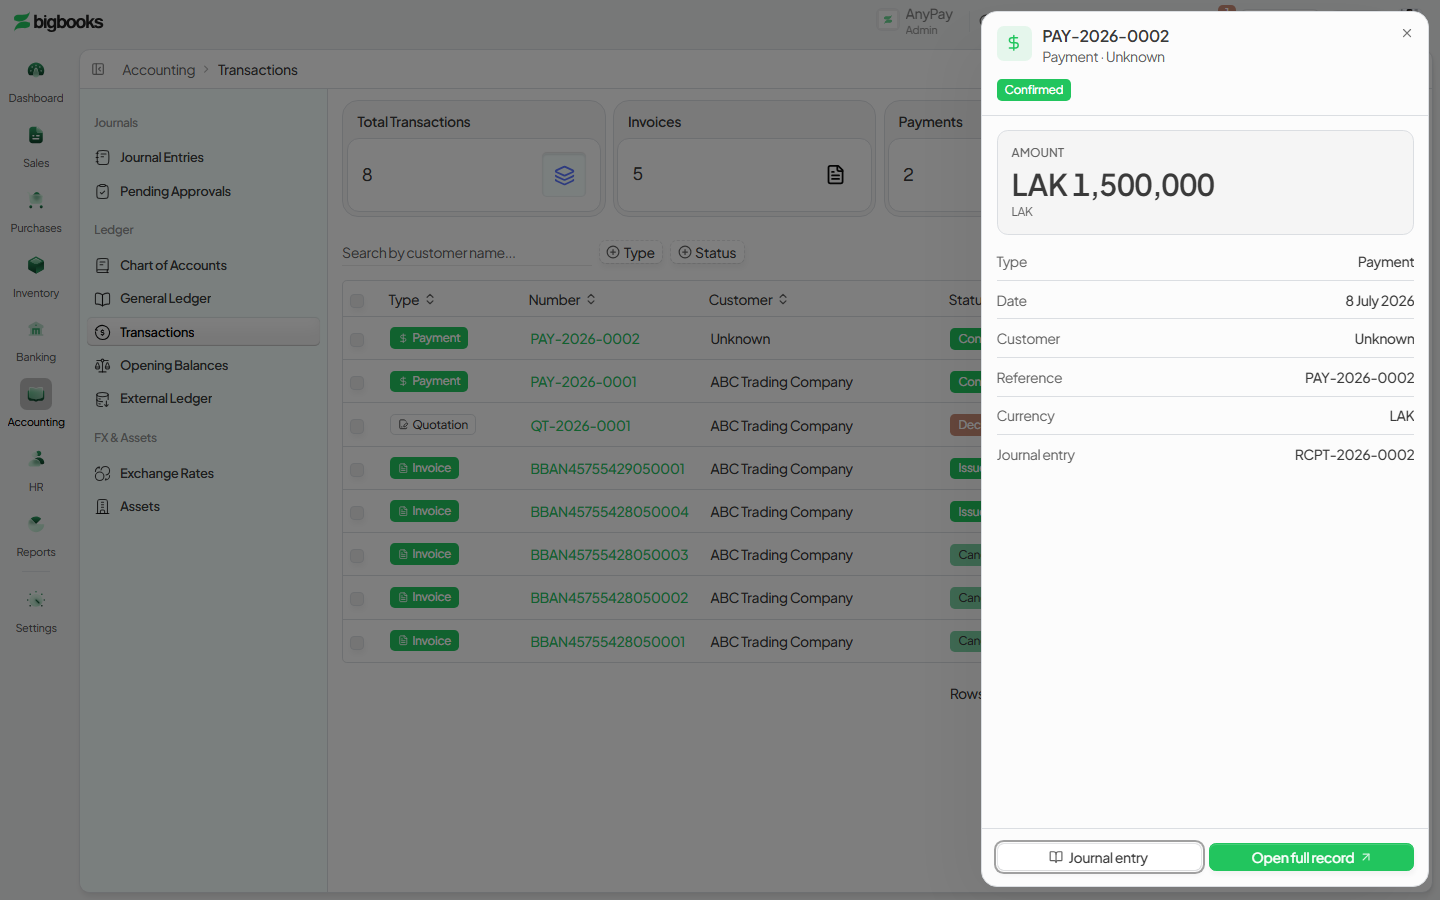Open the Purchases module icon
The image size is (1440, 900).
click(x=36, y=200)
